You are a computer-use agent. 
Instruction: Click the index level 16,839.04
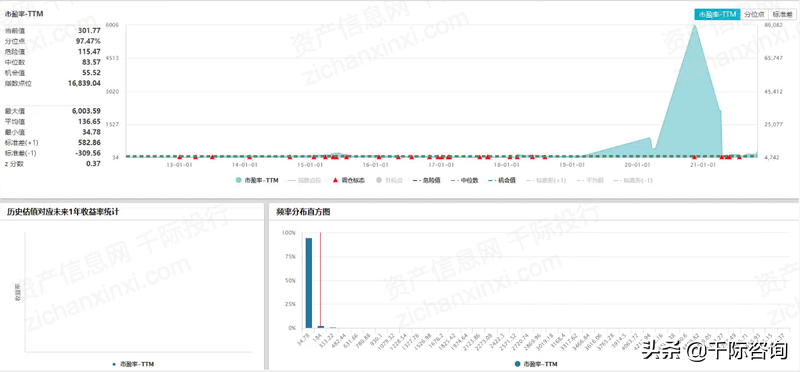click(x=84, y=83)
